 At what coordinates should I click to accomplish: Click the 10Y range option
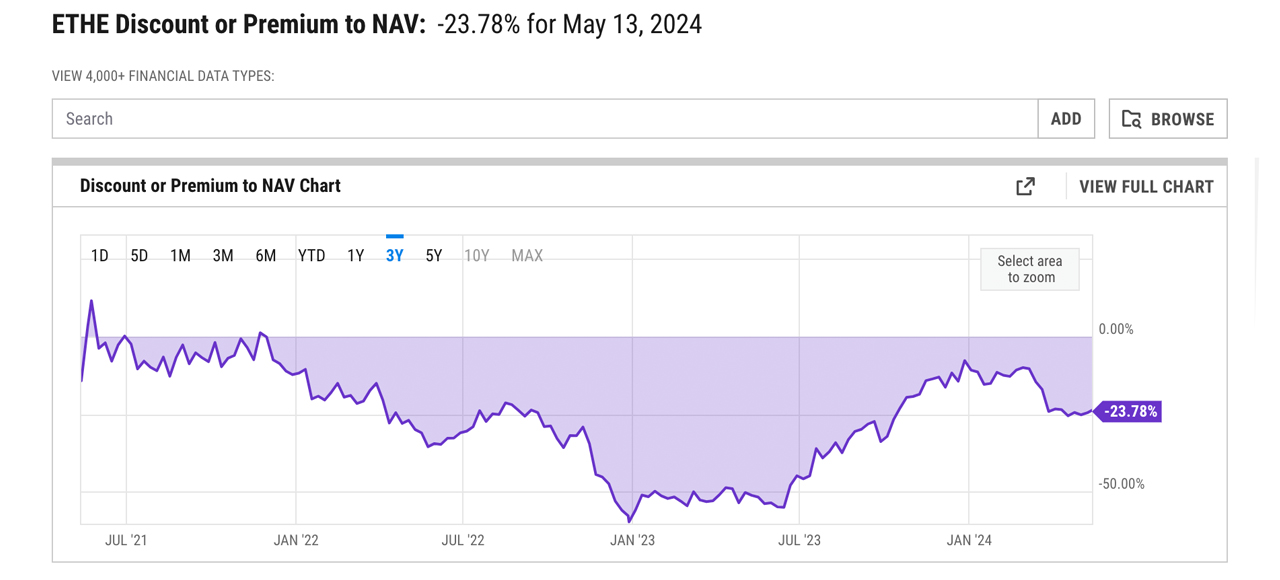pos(477,256)
